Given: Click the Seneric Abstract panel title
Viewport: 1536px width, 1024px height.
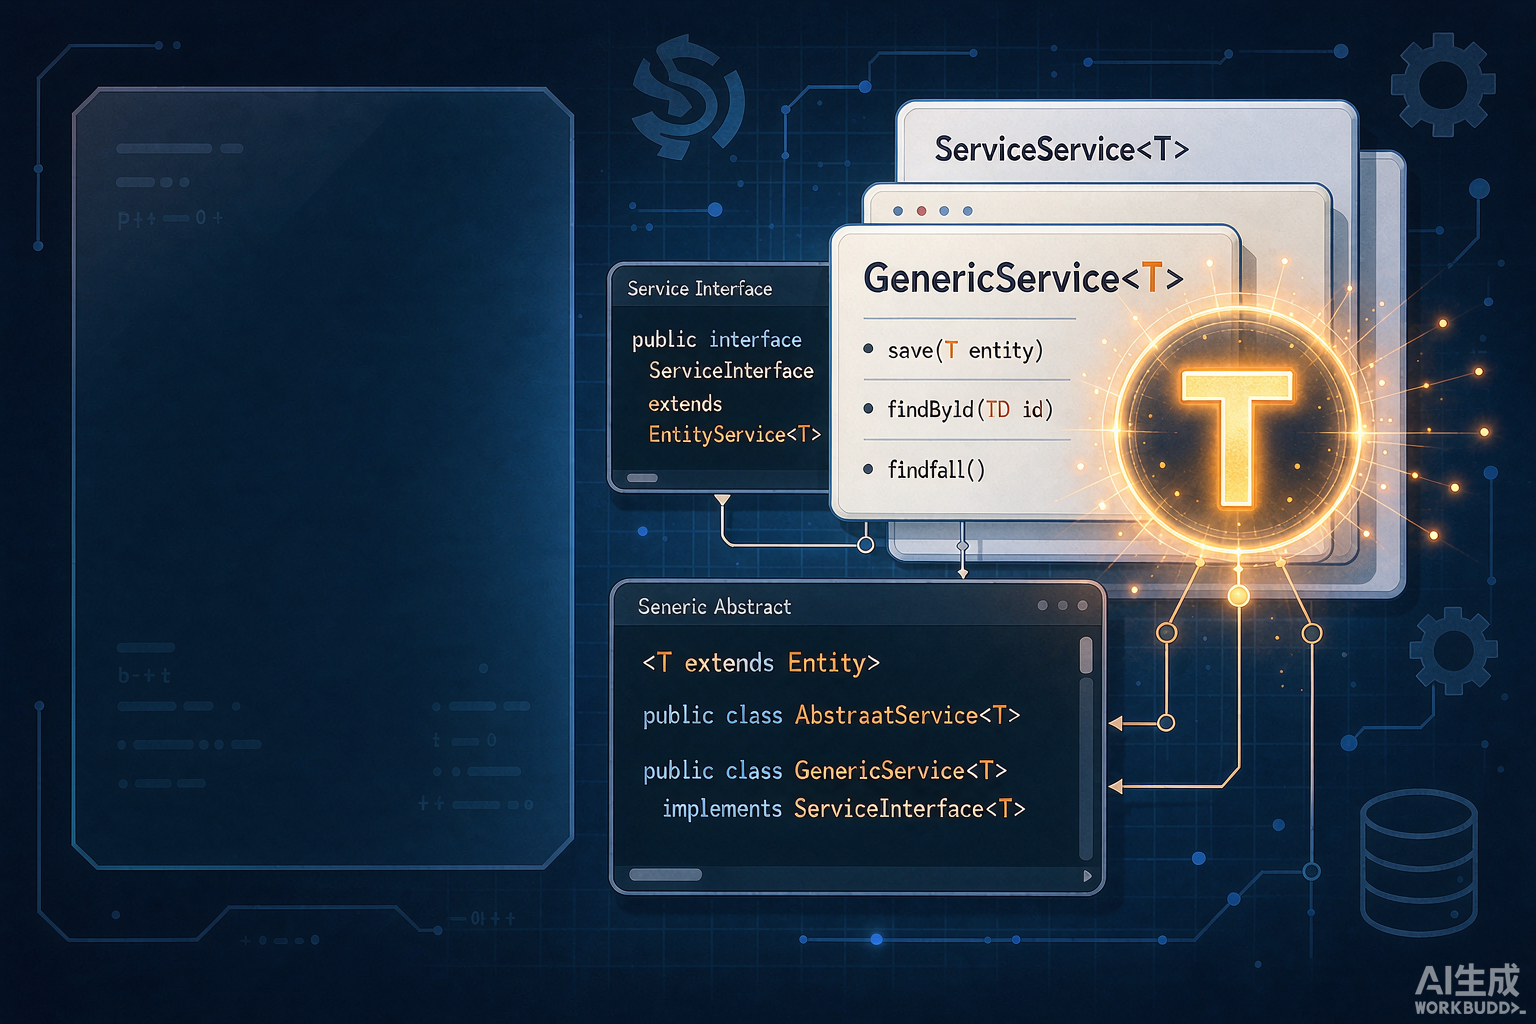Looking at the screenshot, I should (x=714, y=607).
